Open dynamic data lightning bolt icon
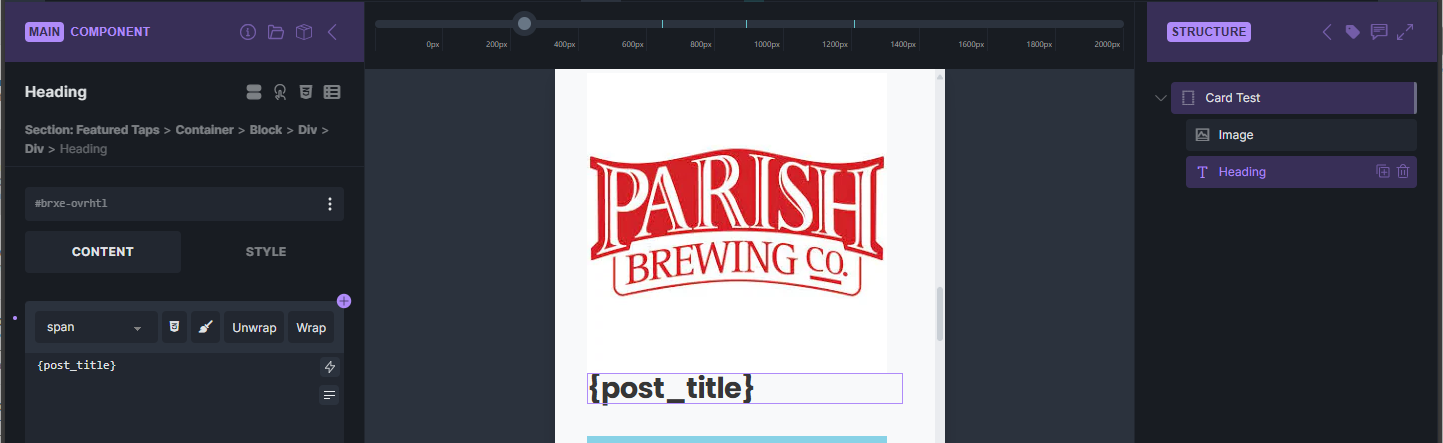The width and height of the screenshot is (1443, 443). (329, 367)
